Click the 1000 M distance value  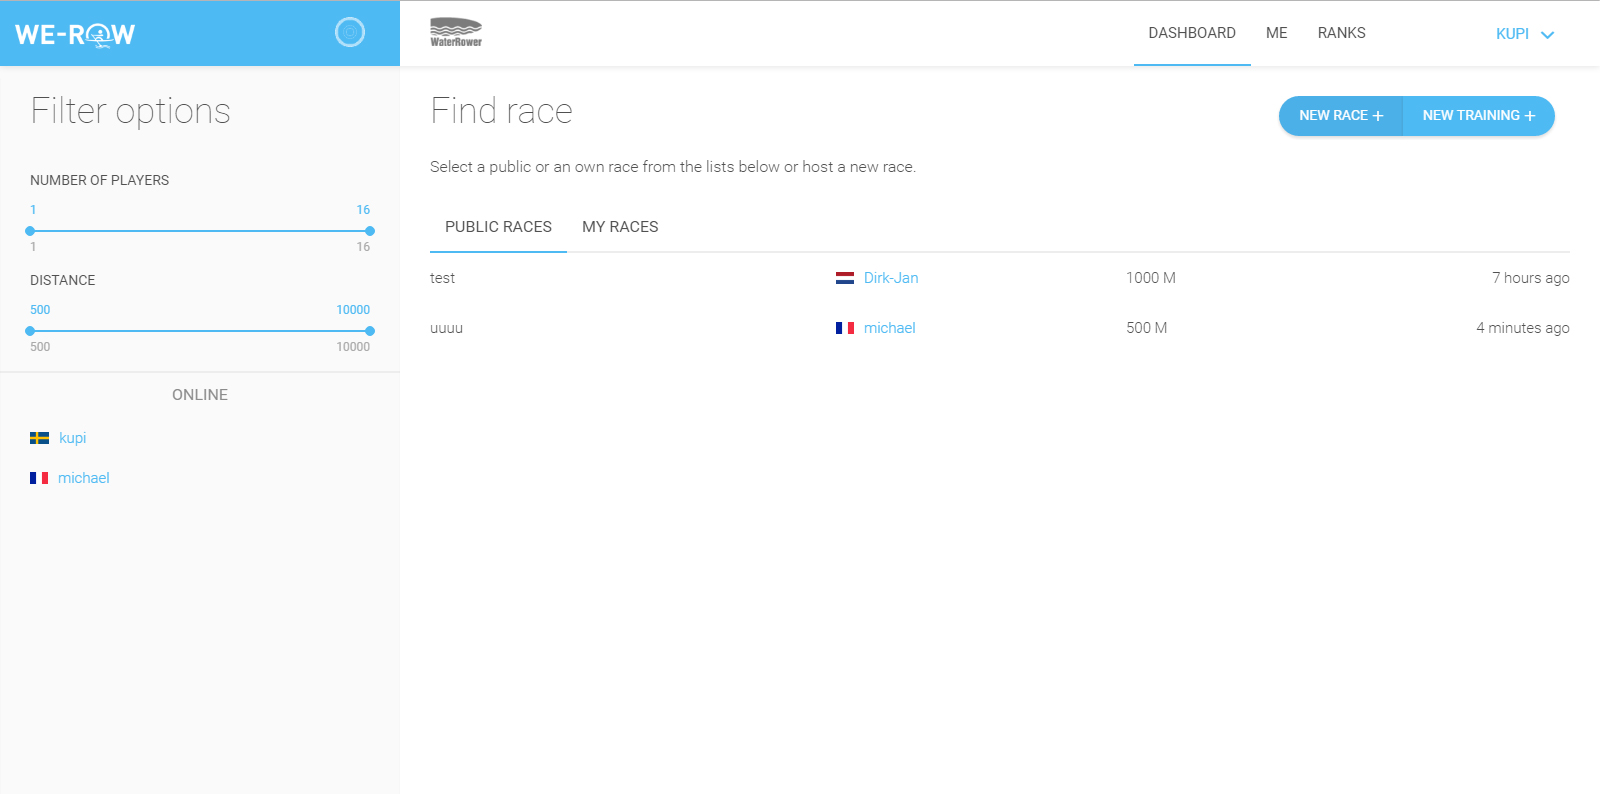tap(1151, 278)
